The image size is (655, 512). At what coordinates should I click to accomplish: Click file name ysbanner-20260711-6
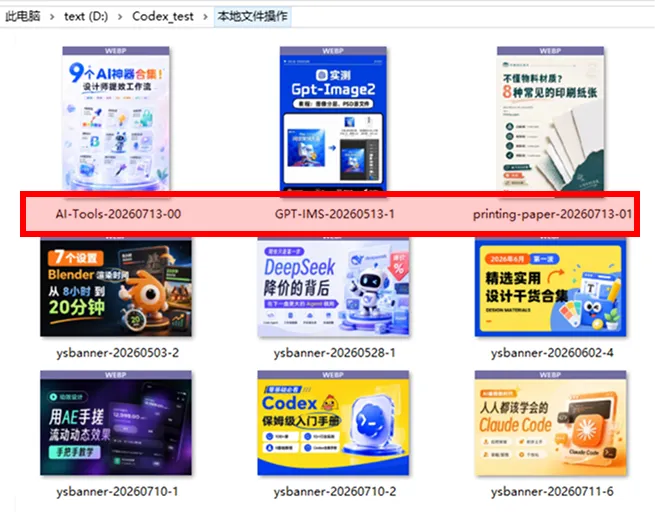coord(552,492)
